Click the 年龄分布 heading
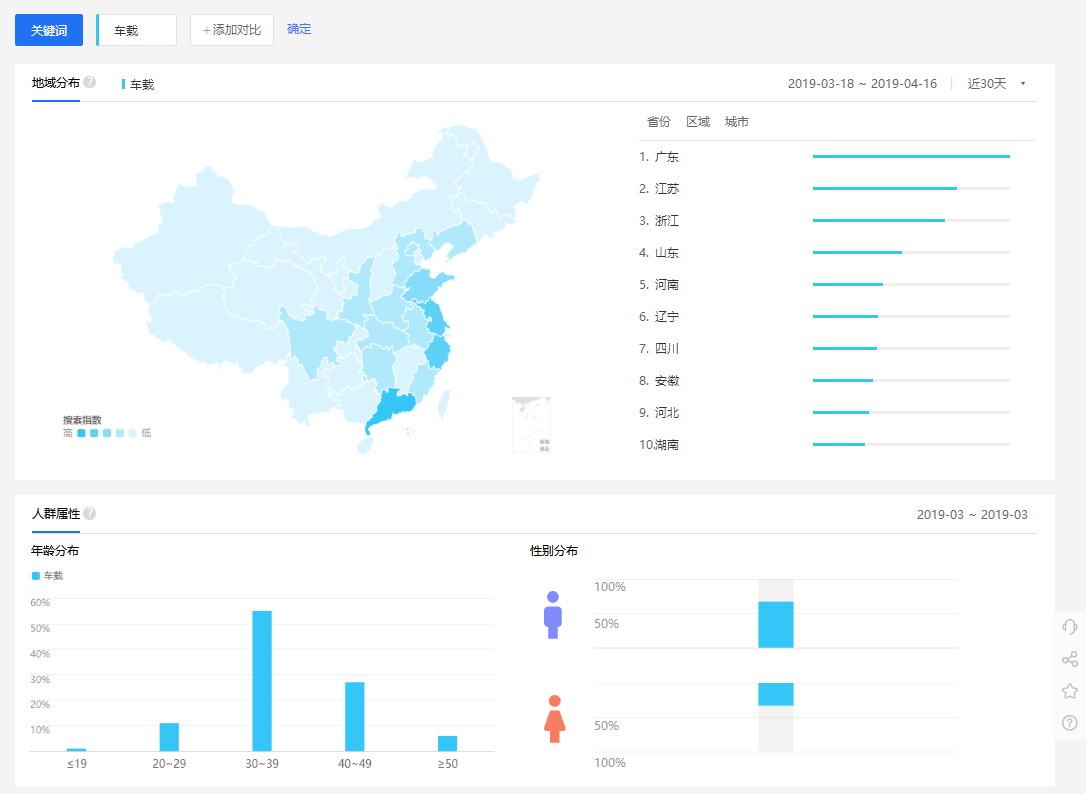The image size is (1086, 794). [x=55, y=551]
